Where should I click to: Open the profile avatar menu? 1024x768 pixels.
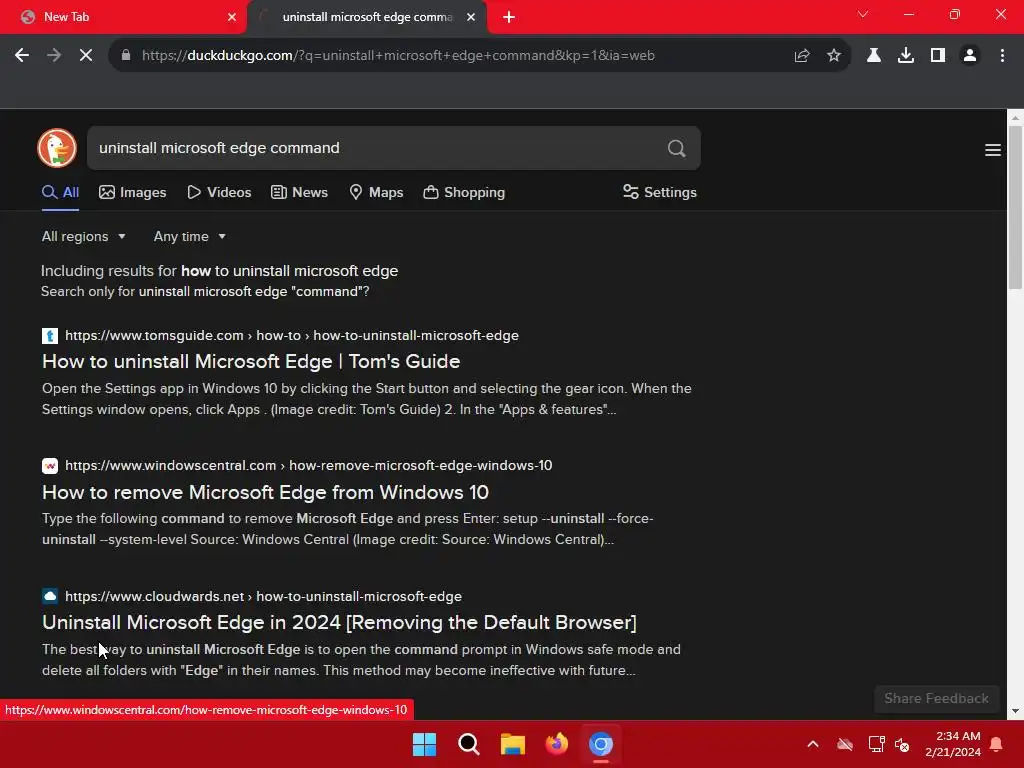tap(970, 56)
